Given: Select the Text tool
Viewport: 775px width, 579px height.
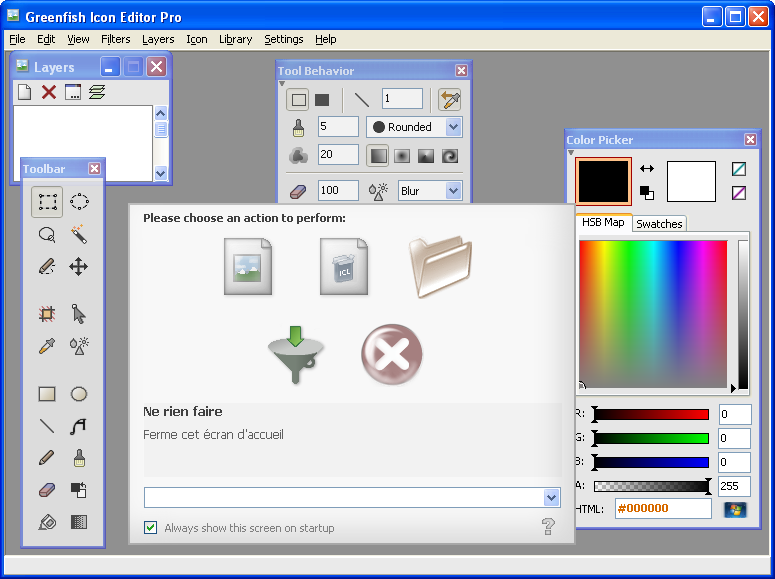Looking at the screenshot, I should 79,426.
